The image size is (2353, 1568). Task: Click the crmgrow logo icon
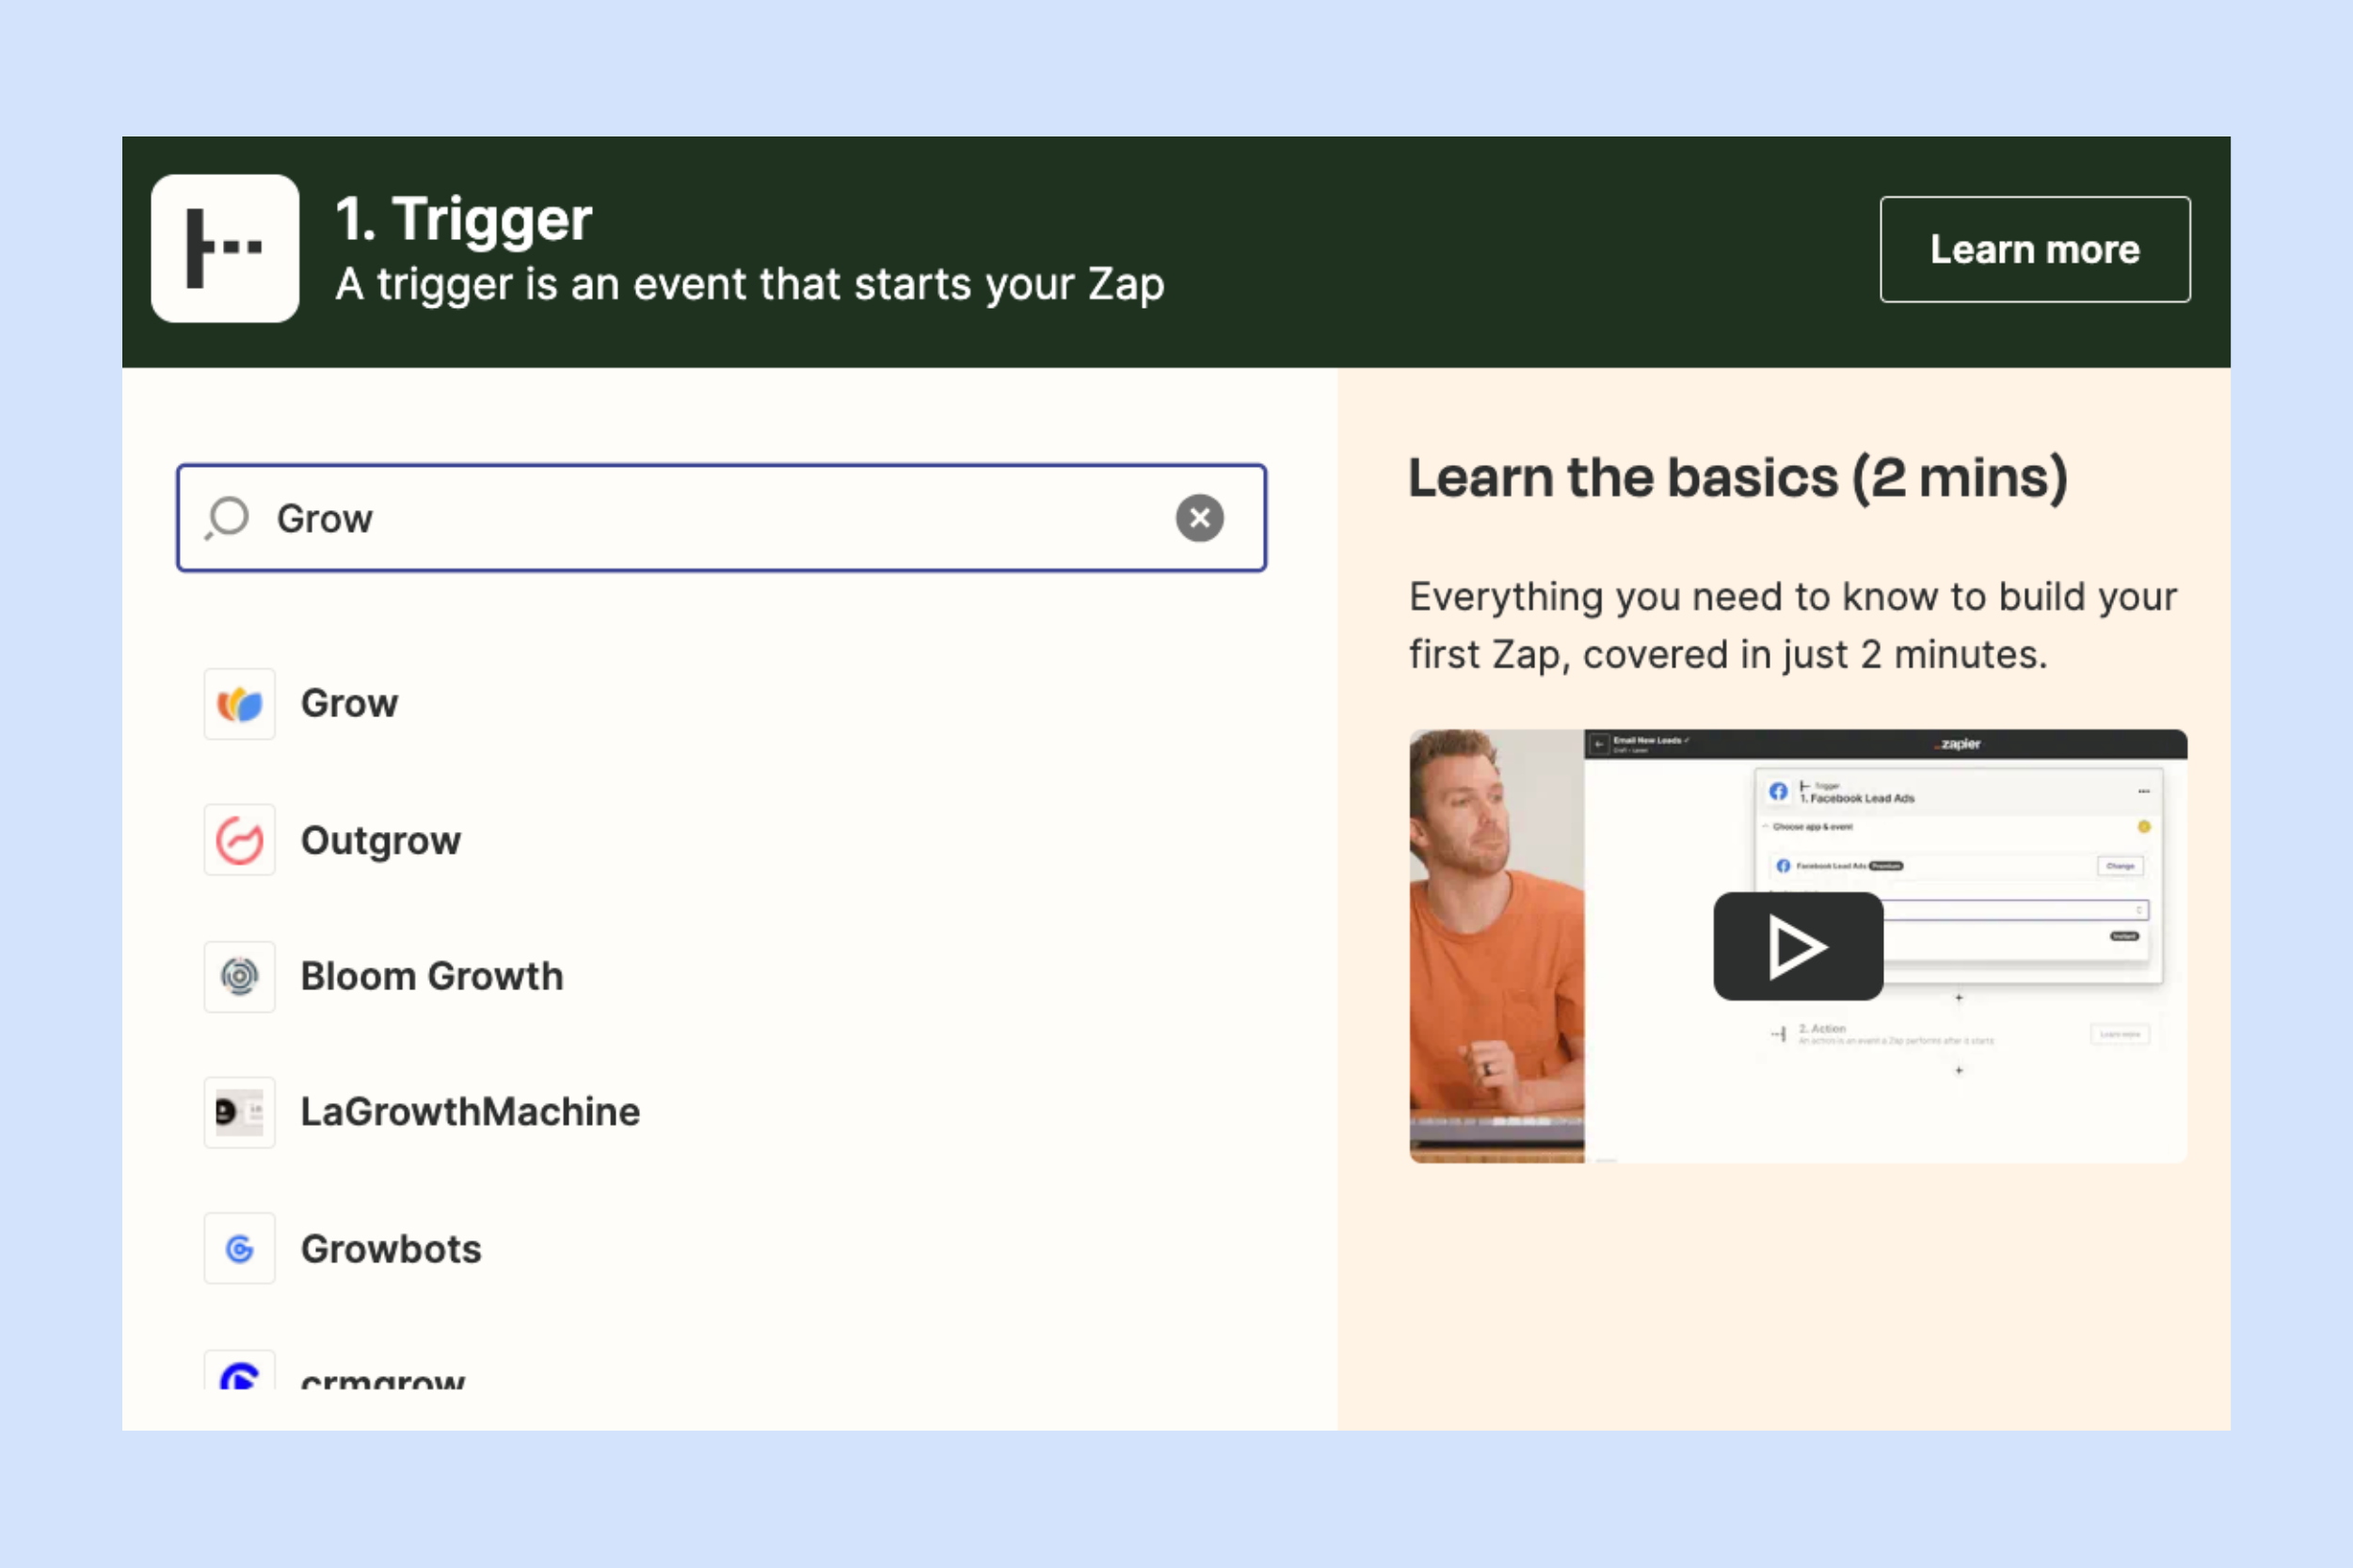point(240,1370)
